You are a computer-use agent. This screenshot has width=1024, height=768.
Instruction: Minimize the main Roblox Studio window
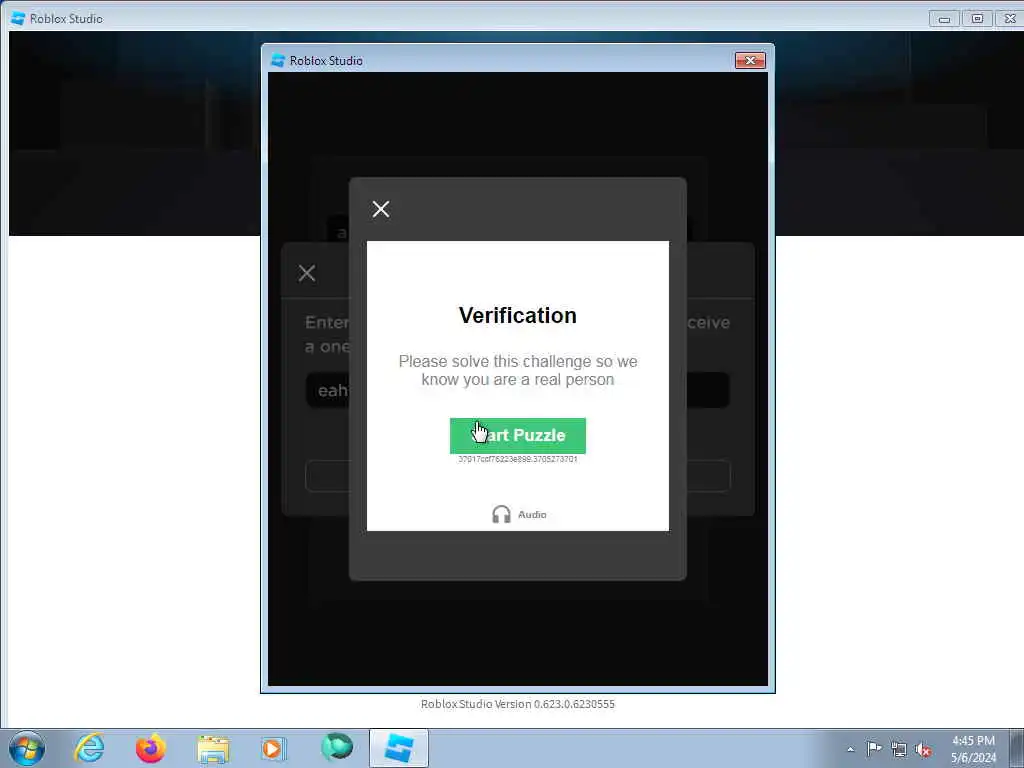click(944, 19)
